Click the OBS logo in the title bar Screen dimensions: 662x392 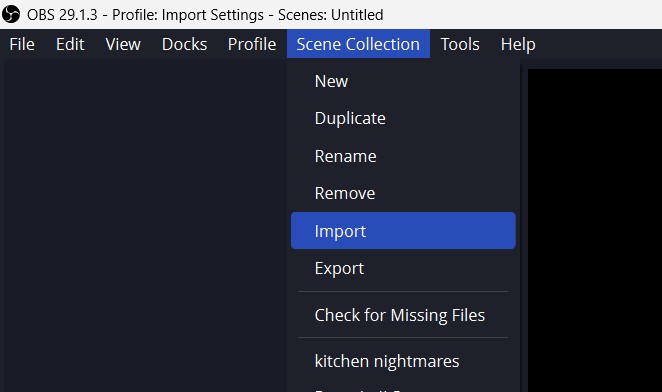[x=11, y=14]
